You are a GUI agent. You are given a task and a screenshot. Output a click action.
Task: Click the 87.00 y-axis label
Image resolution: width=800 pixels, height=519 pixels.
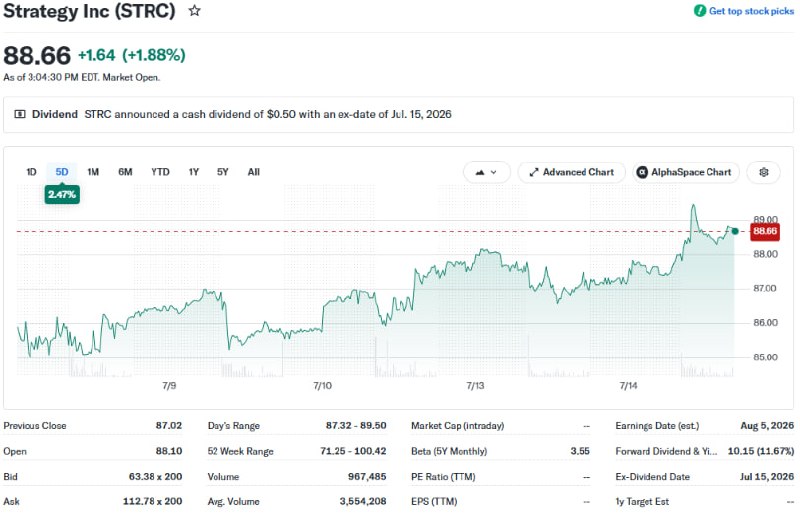tap(765, 289)
